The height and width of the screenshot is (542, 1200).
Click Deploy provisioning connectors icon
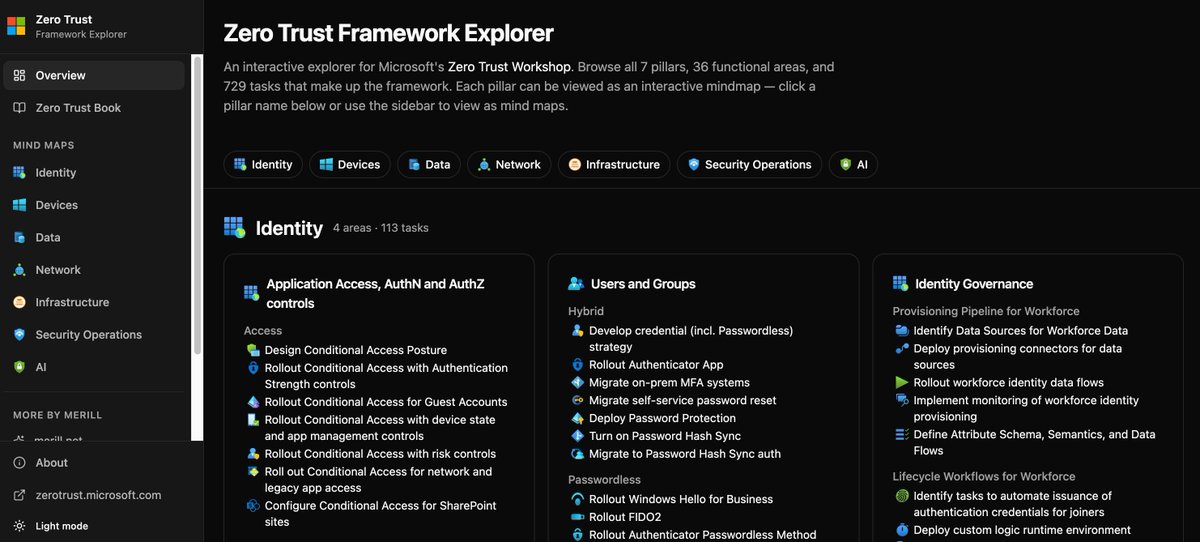click(902, 349)
